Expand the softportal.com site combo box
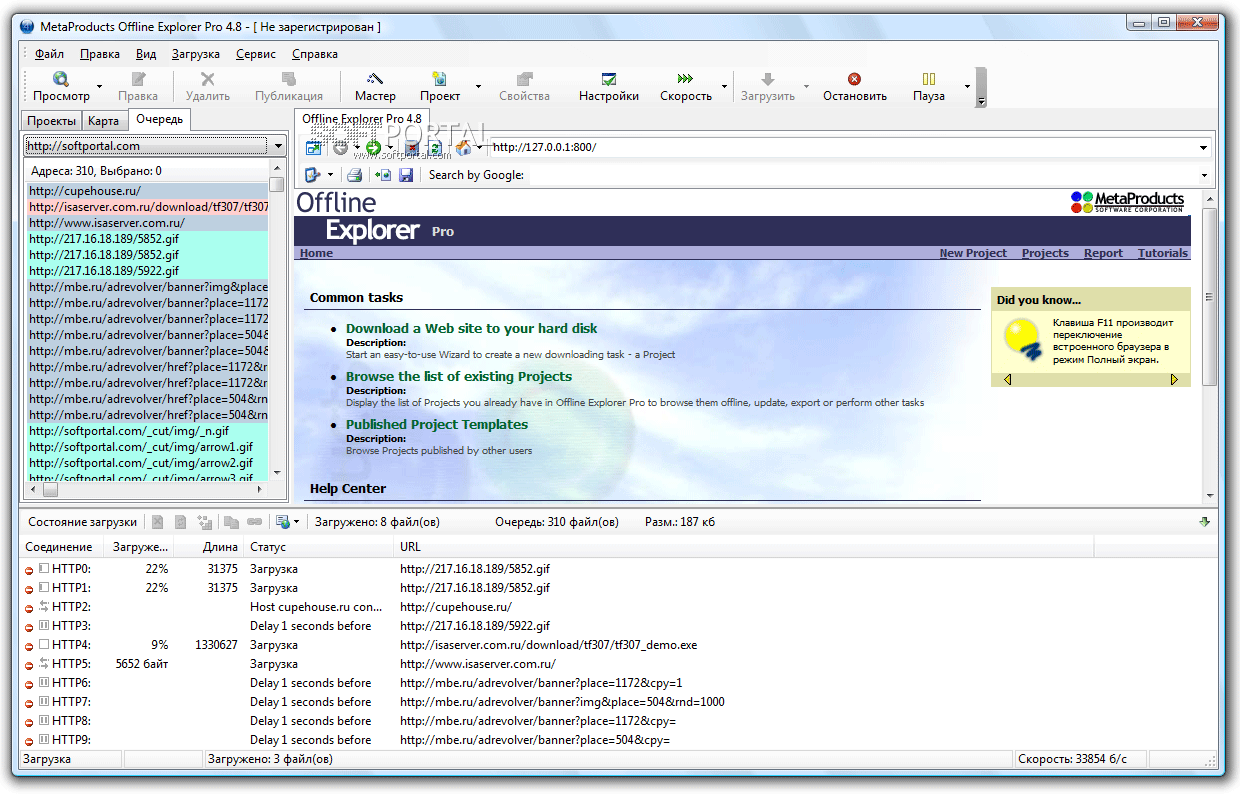Image resolution: width=1240 pixels, height=796 pixels. 277,146
